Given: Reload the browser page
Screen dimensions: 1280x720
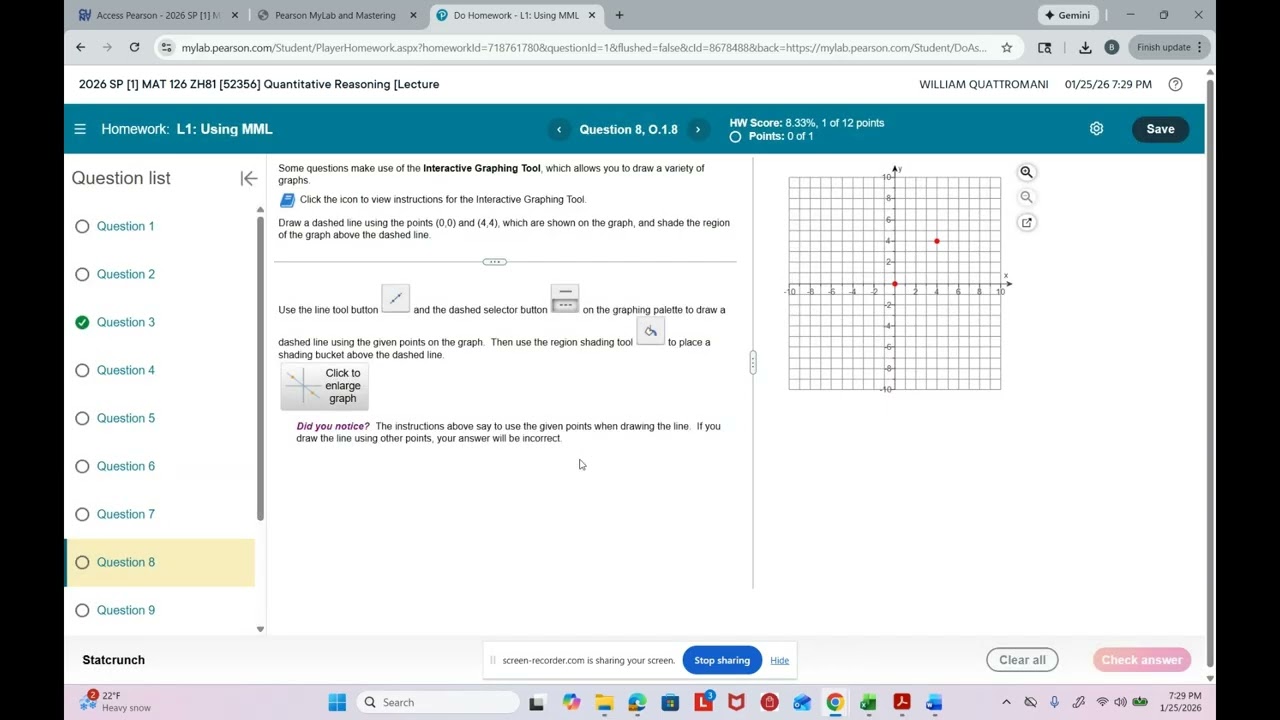Looking at the screenshot, I should [134, 47].
